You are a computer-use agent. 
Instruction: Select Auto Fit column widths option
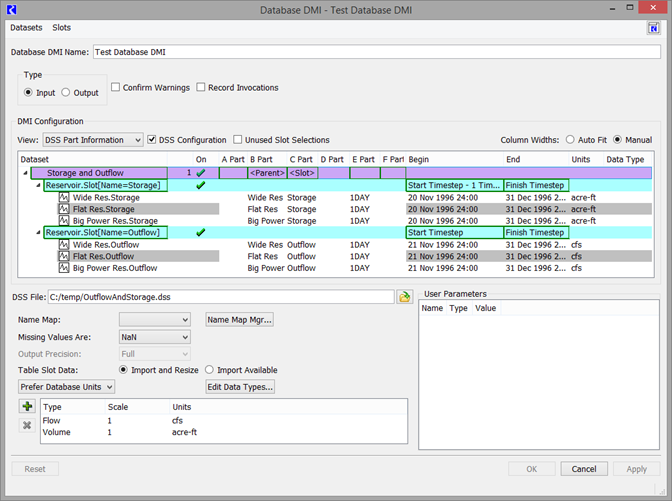tap(571, 140)
